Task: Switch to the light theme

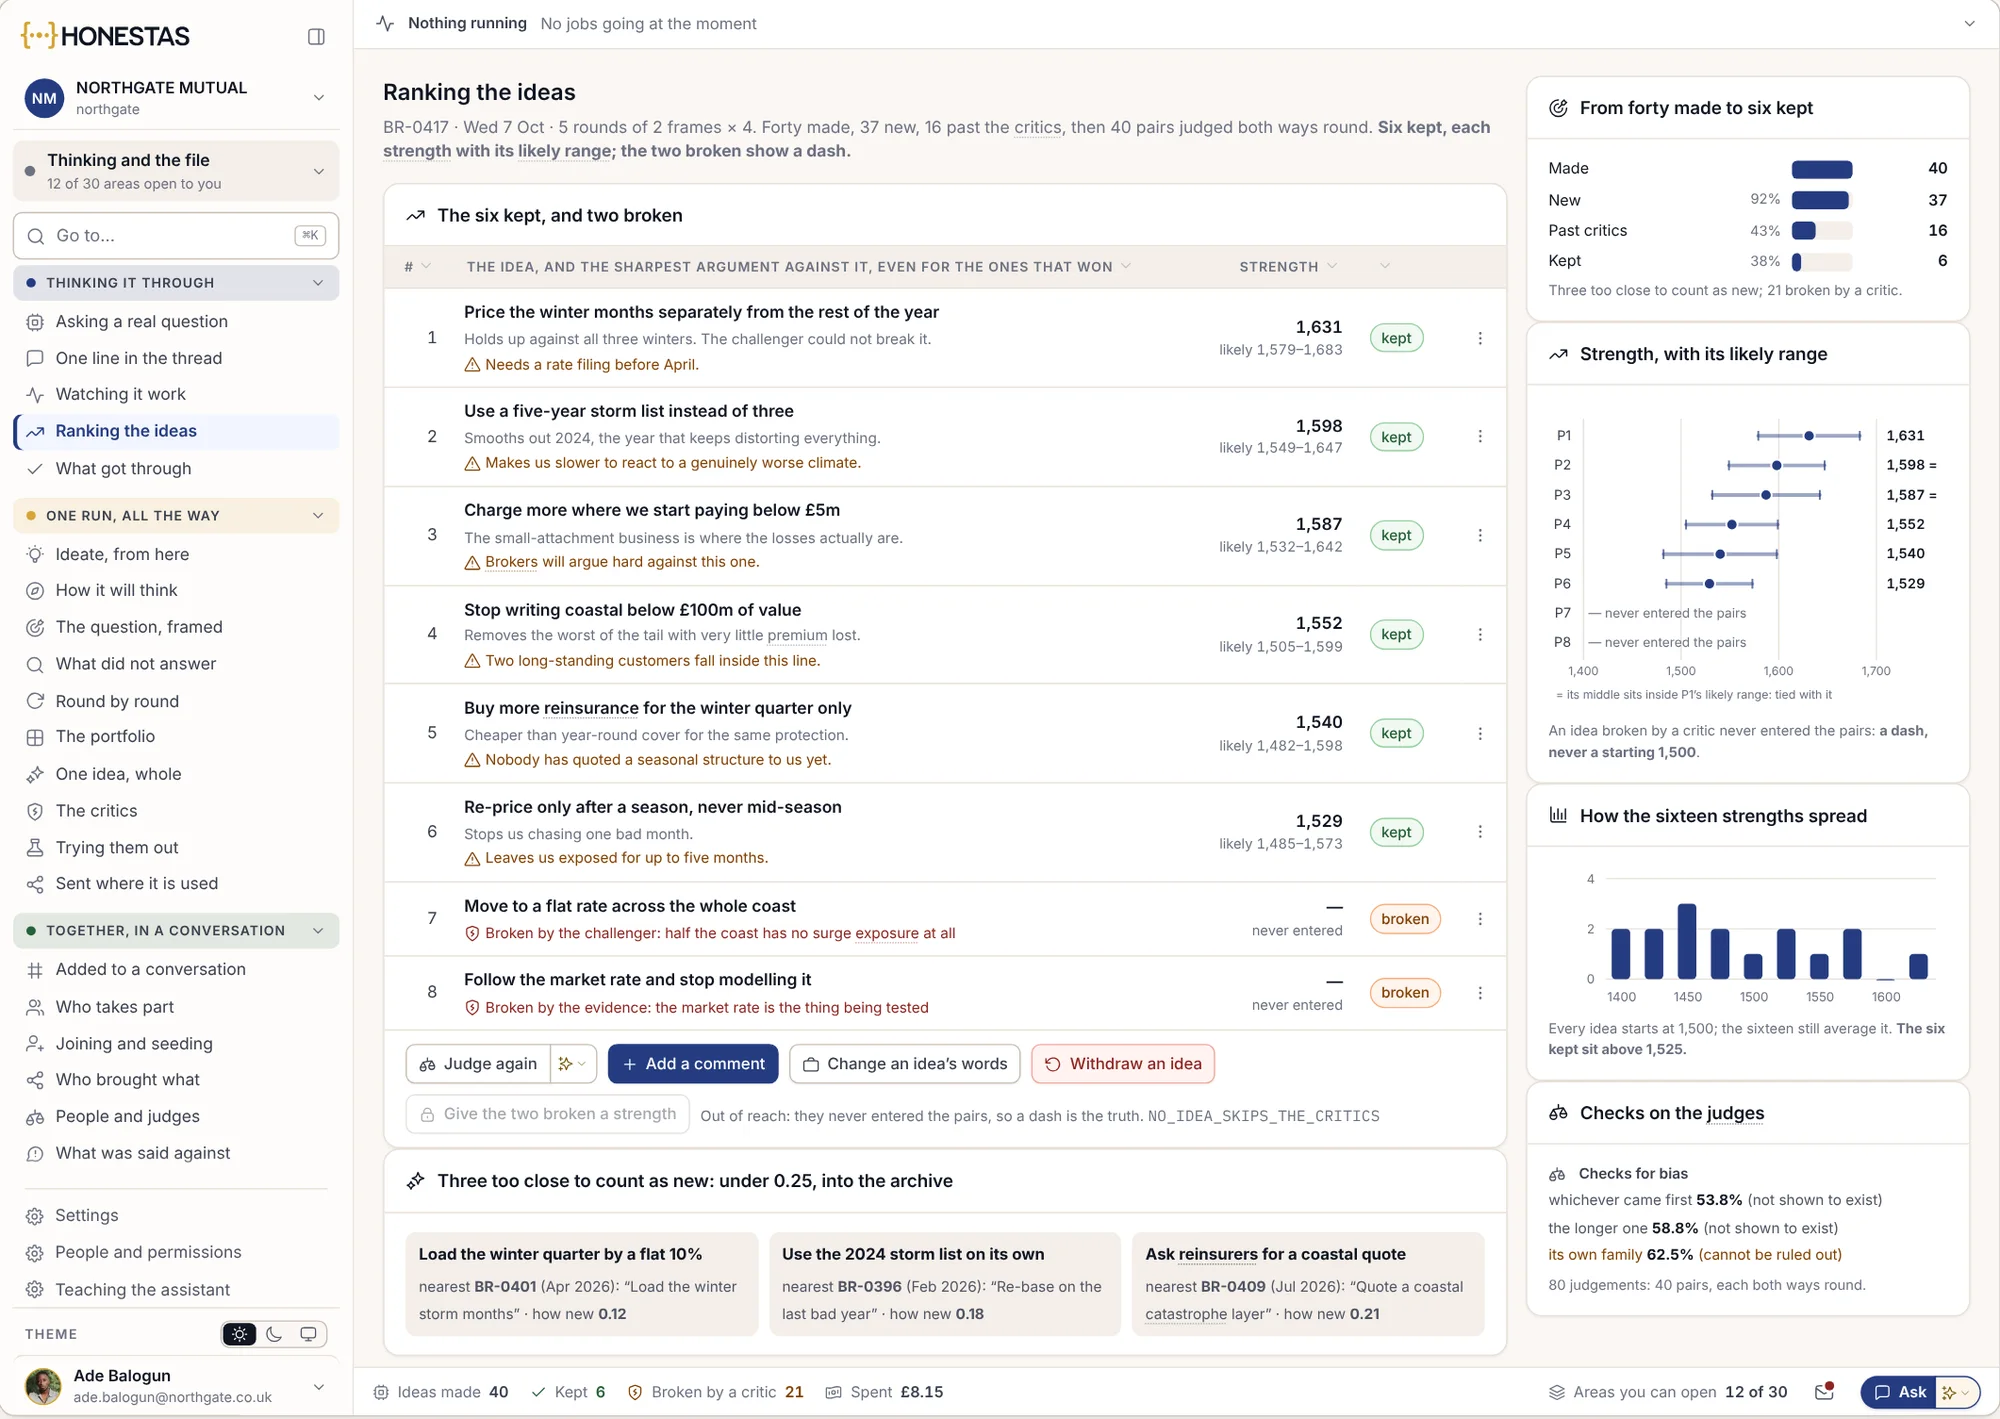Action: (x=239, y=1334)
